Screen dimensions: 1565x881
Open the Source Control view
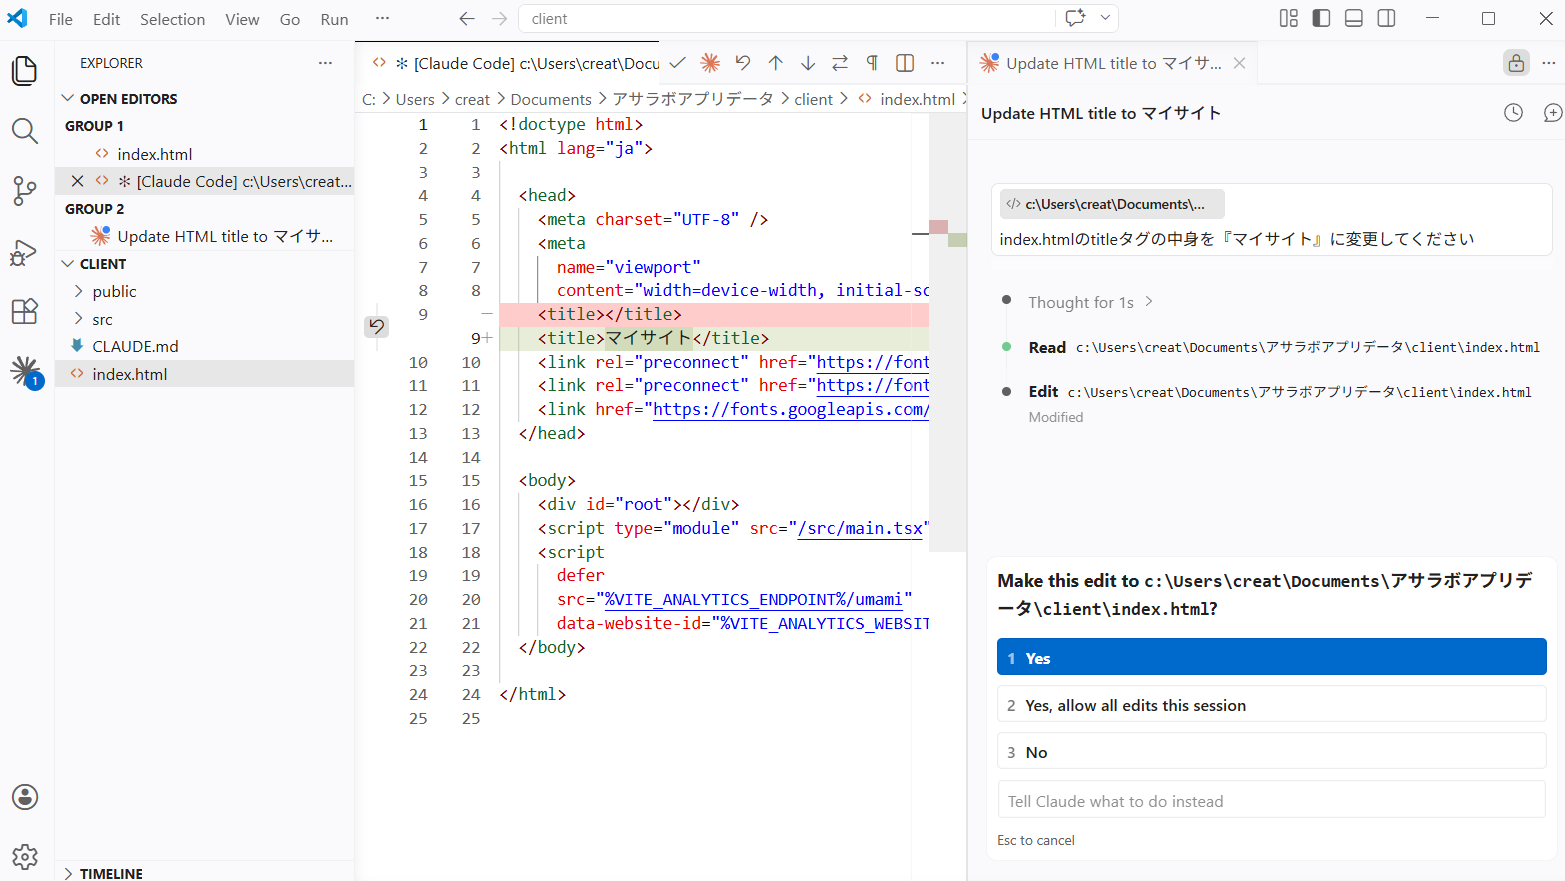tap(24, 191)
